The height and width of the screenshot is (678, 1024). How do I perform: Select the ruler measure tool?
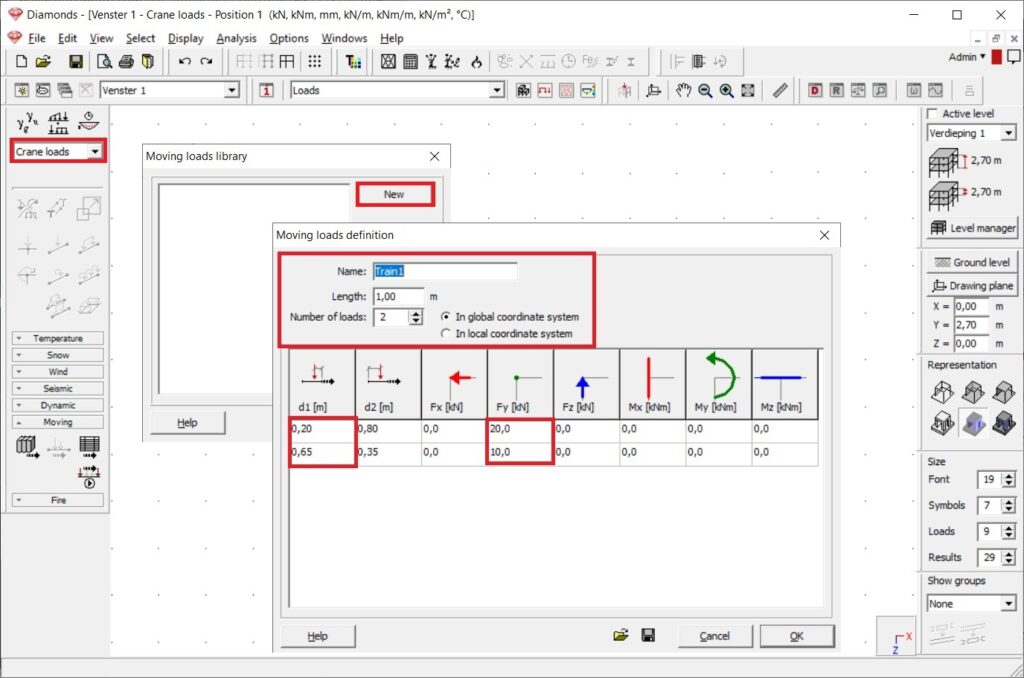click(x=780, y=90)
